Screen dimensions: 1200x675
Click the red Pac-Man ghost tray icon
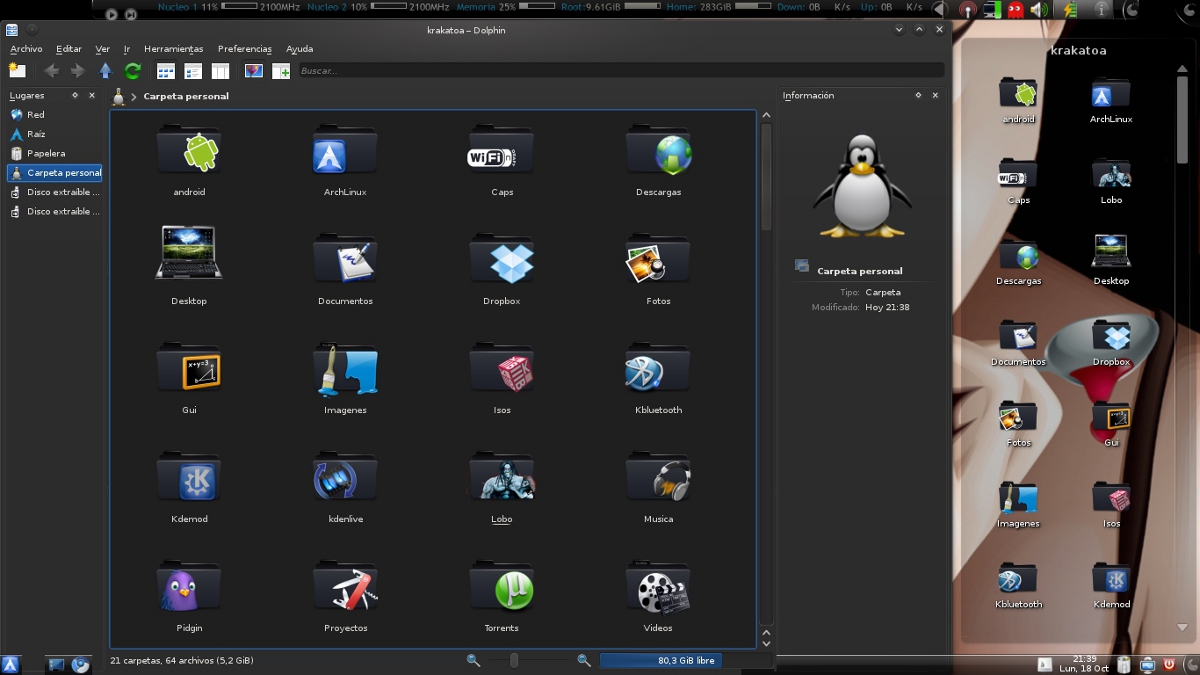click(1016, 10)
